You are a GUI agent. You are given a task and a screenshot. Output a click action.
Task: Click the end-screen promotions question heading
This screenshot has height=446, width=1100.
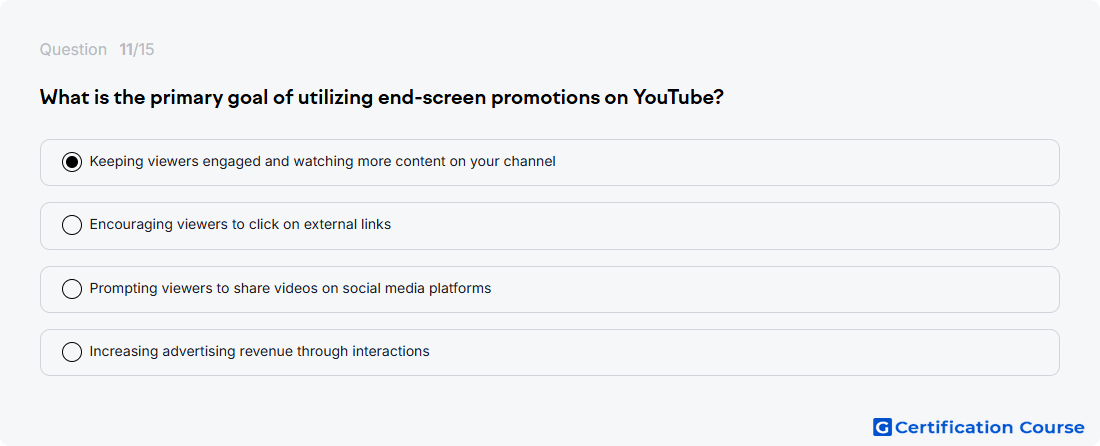tap(382, 97)
